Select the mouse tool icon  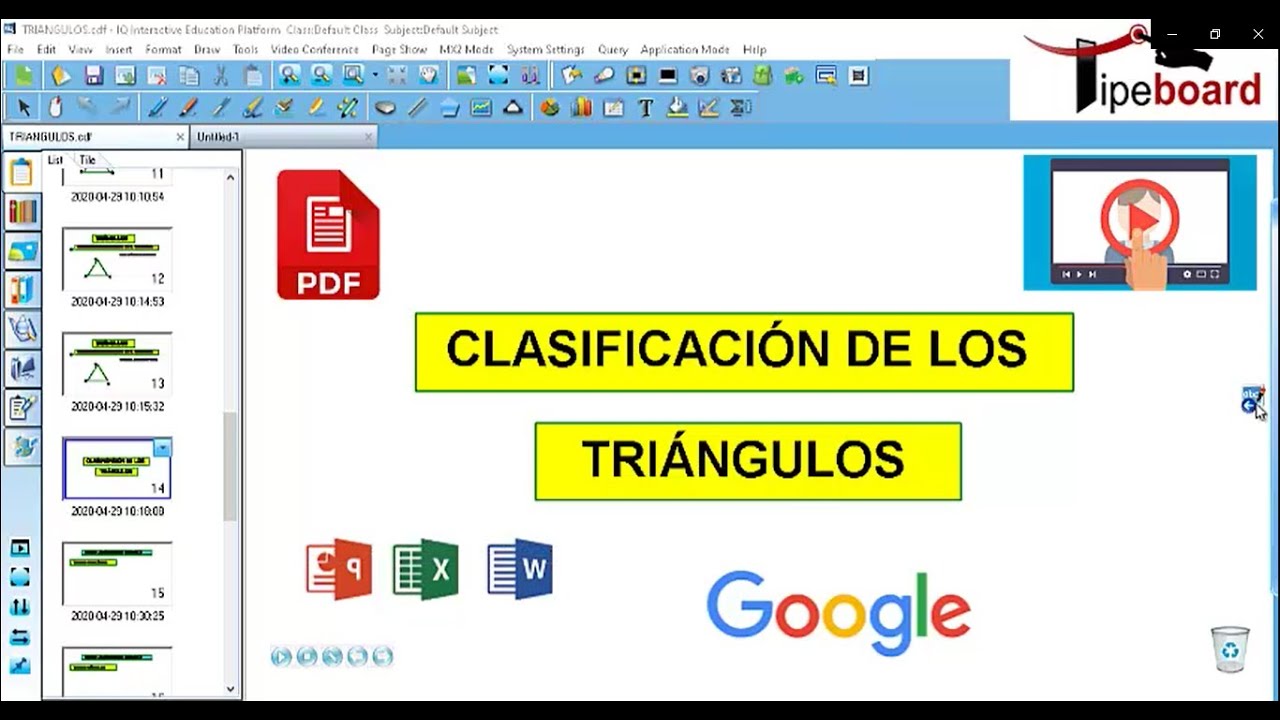coord(56,107)
